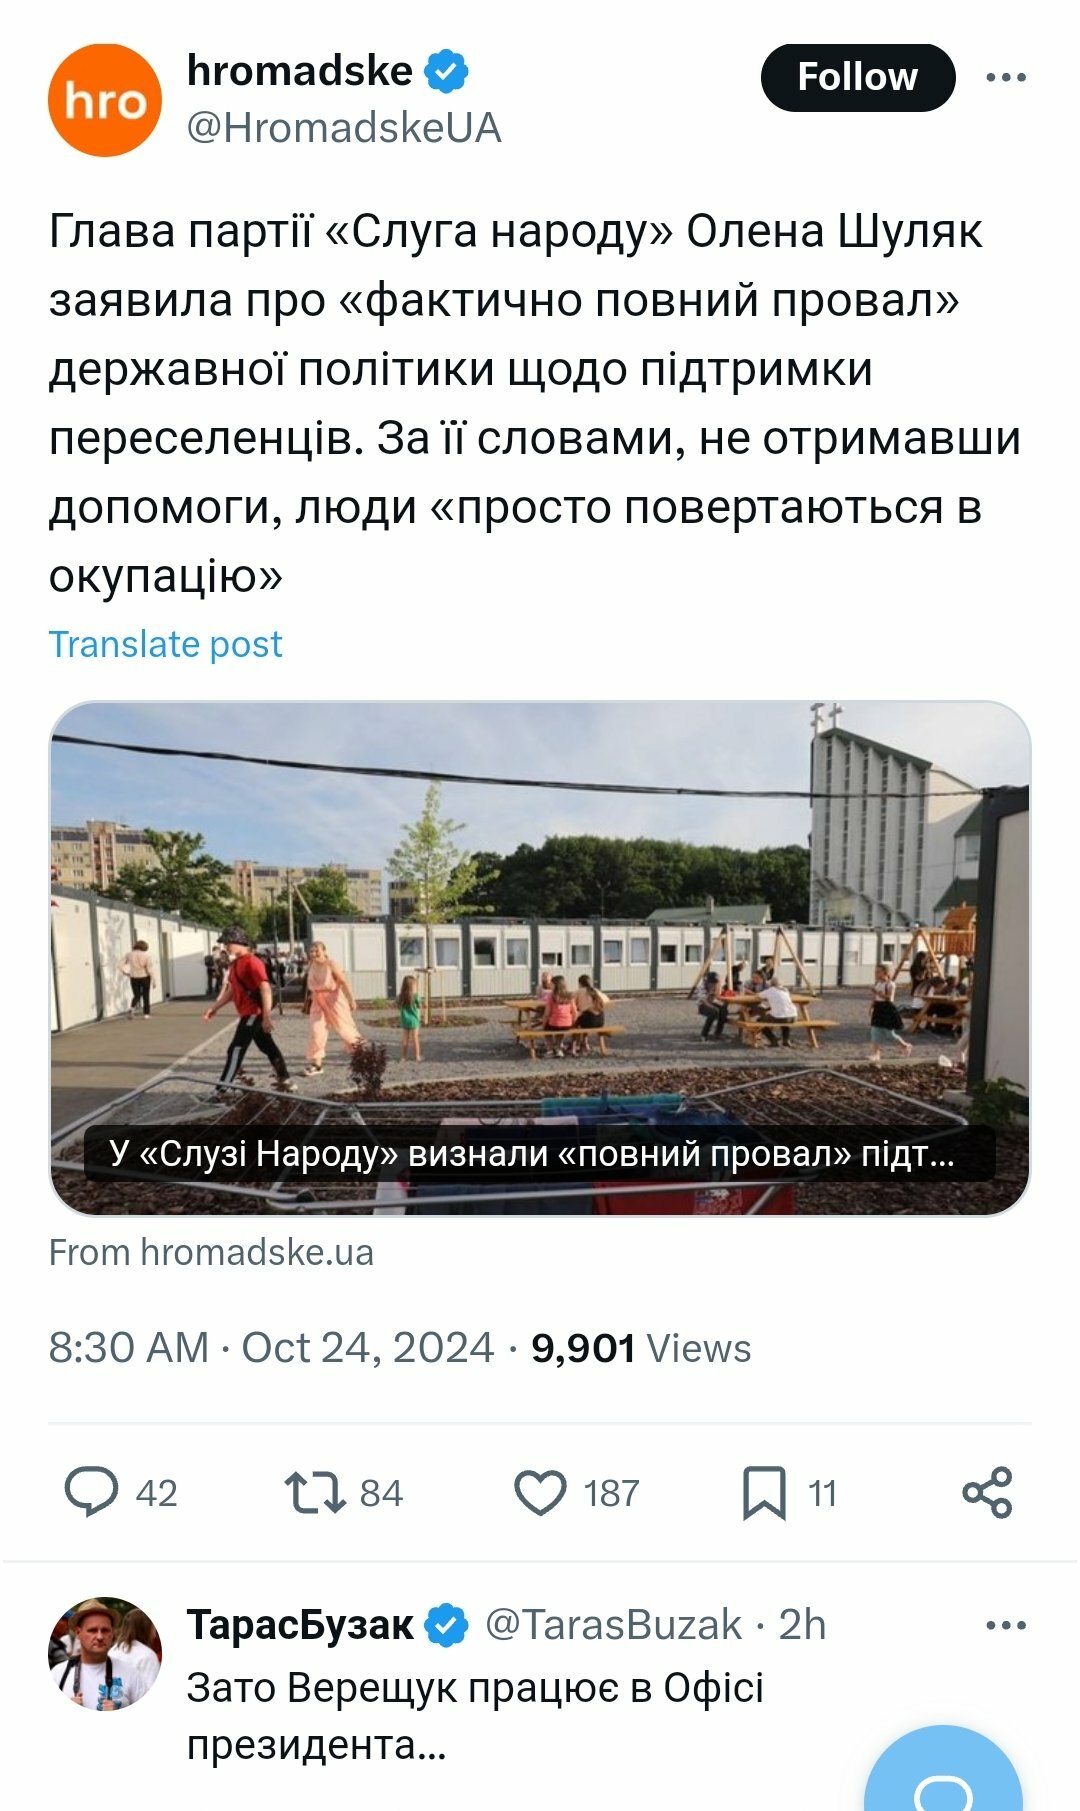
Task: Like the tweet with the heart icon
Action: [x=540, y=1492]
